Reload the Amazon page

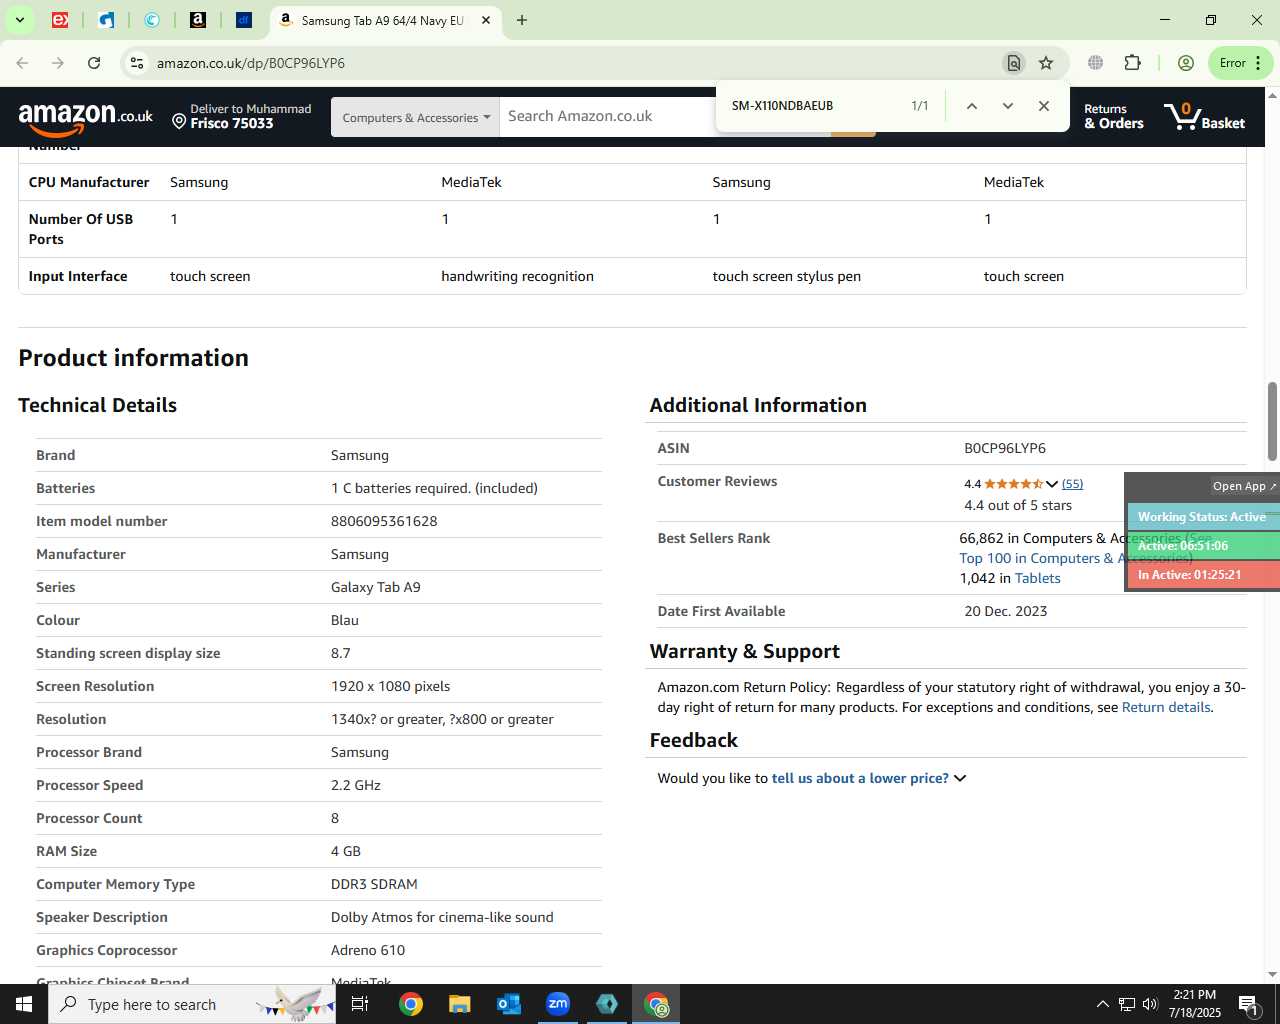94,63
